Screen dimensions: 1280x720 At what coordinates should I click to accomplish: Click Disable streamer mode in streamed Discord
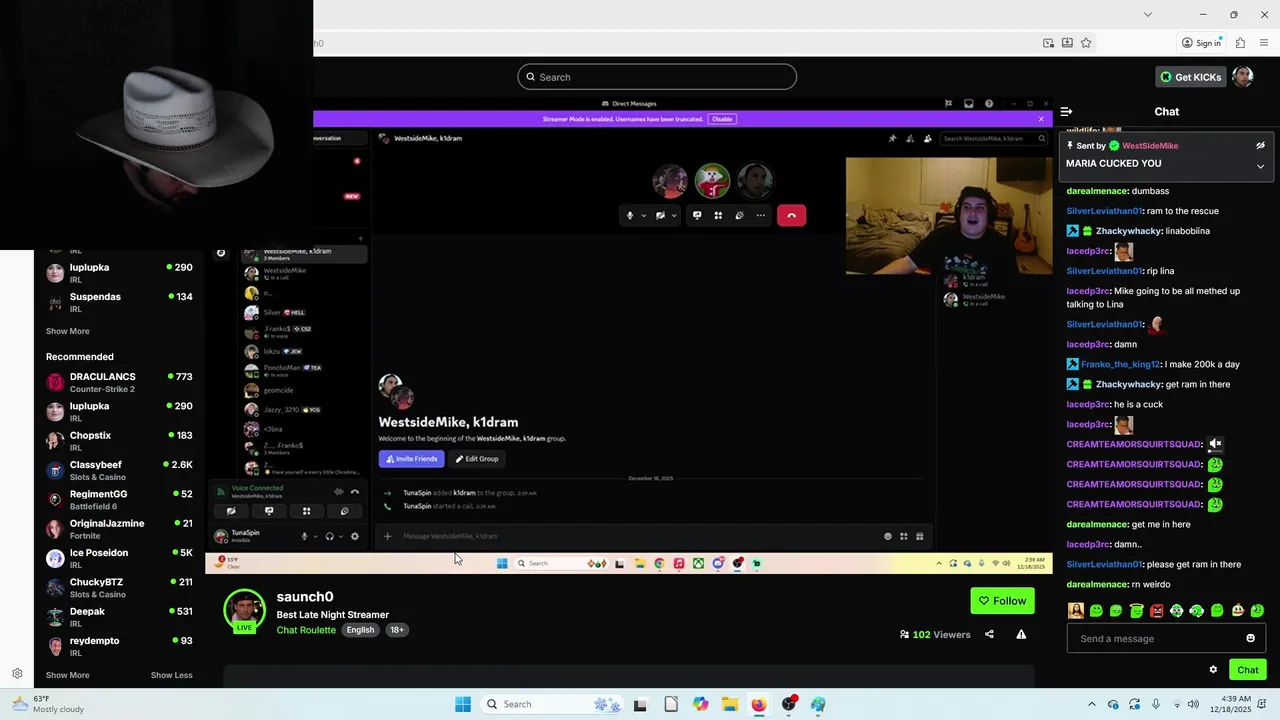click(722, 119)
